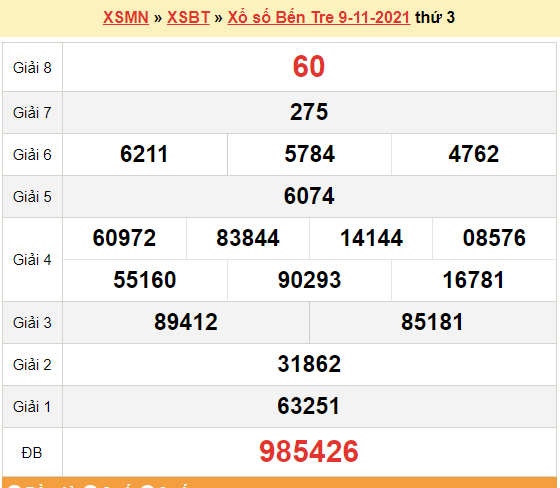Select the Giải 8 result 60
Viewport: 560px width, 488px height.
(x=309, y=66)
